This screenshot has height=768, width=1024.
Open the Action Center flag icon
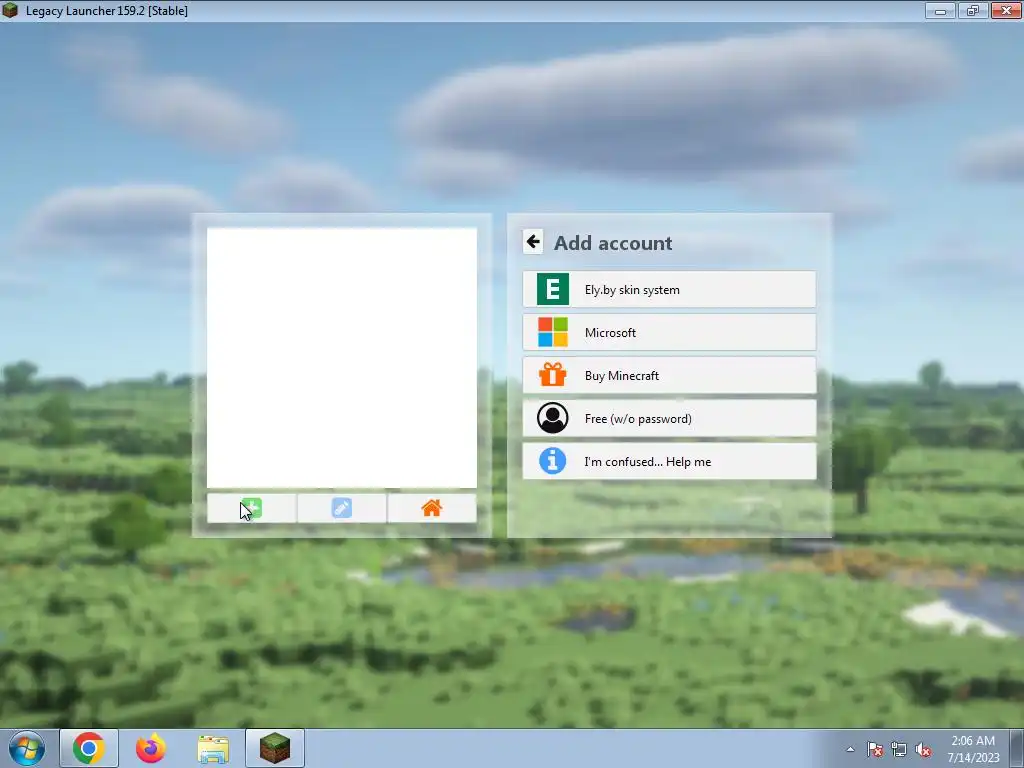(x=875, y=749)
